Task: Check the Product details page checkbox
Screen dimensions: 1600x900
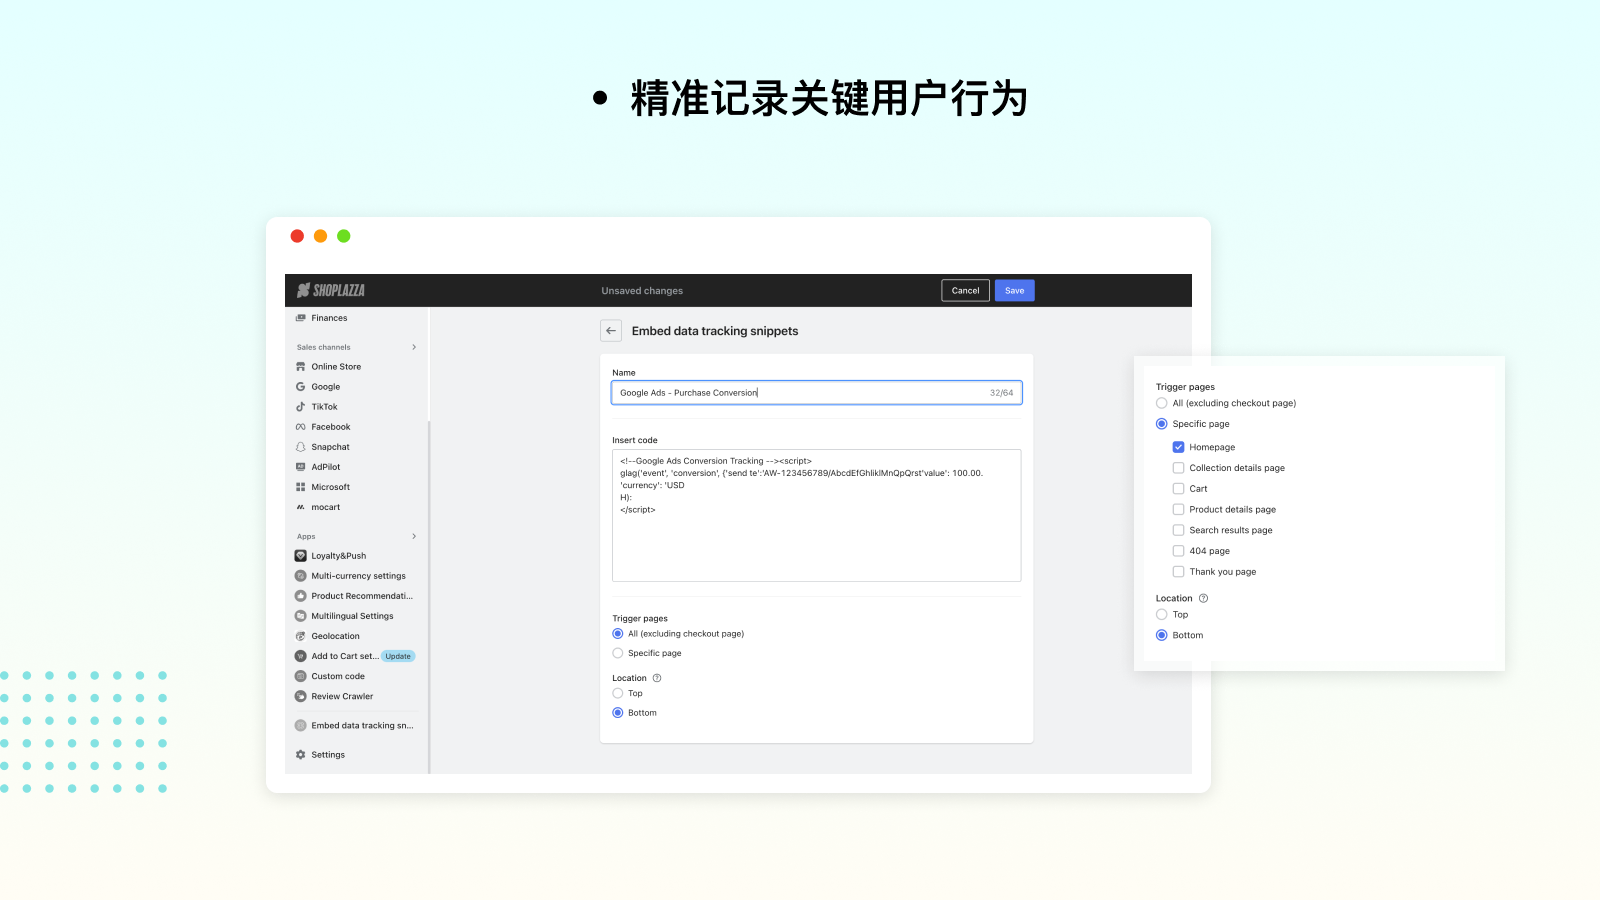Action: click(1178, 509)
